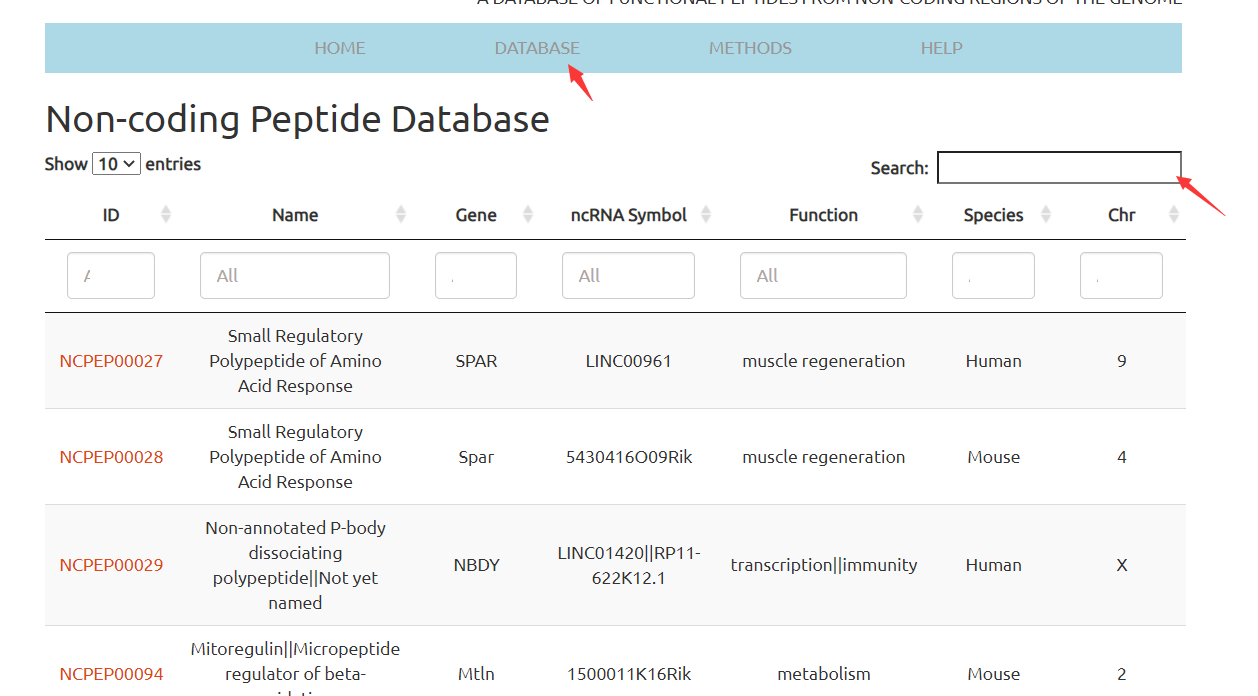Select the 1500011K16Rik ncRNA symbol cell
The image size is (1258, 696).
629,674
